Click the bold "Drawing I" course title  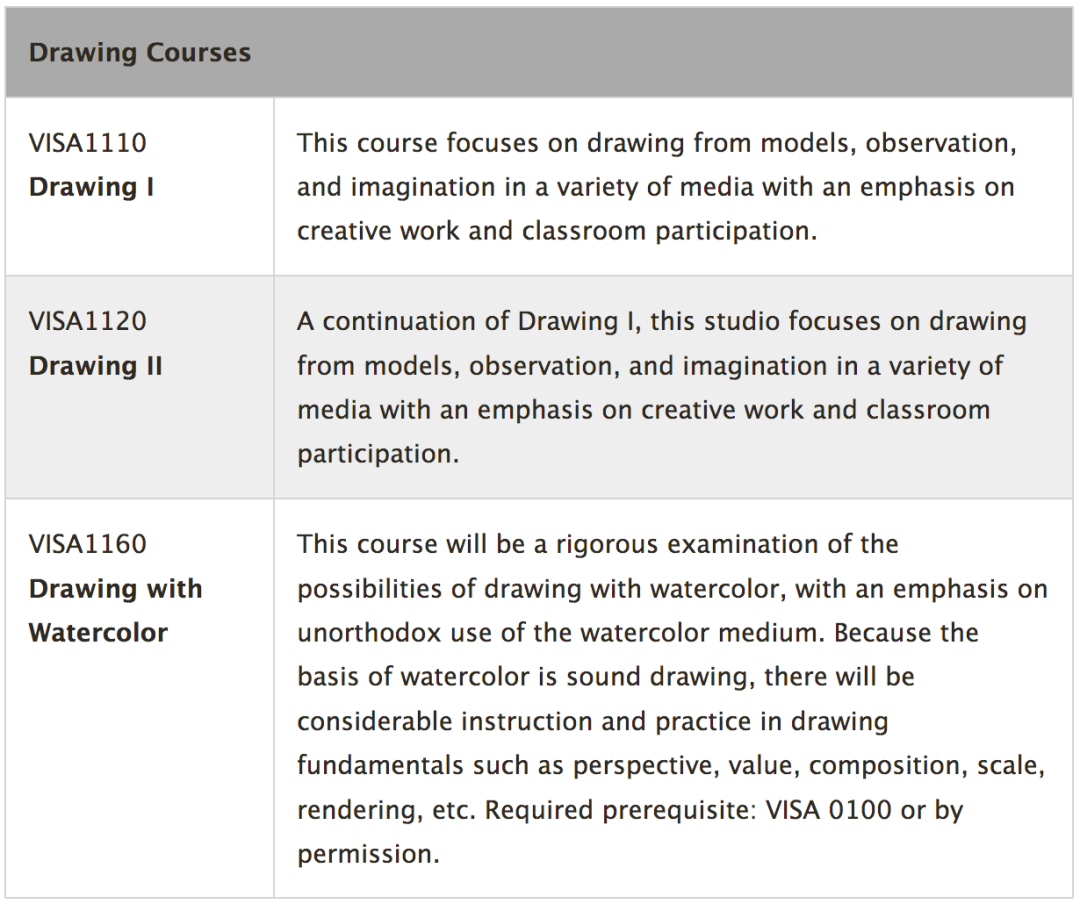click(x=92, y=187)
